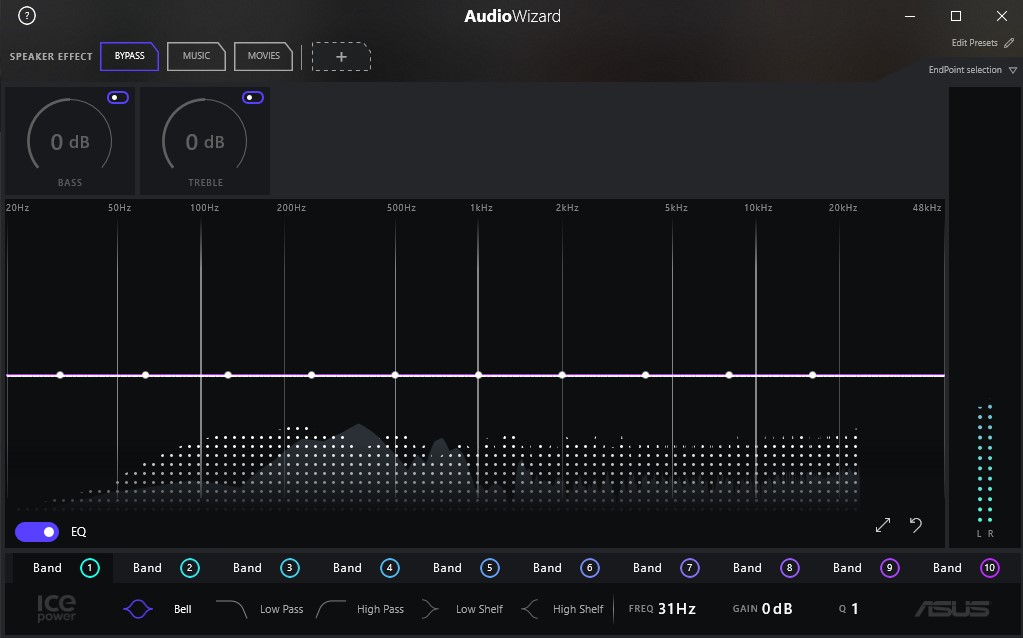Expand the EQ graph to full size
The height and width of the screenshot is (638, 1023).
883,525
